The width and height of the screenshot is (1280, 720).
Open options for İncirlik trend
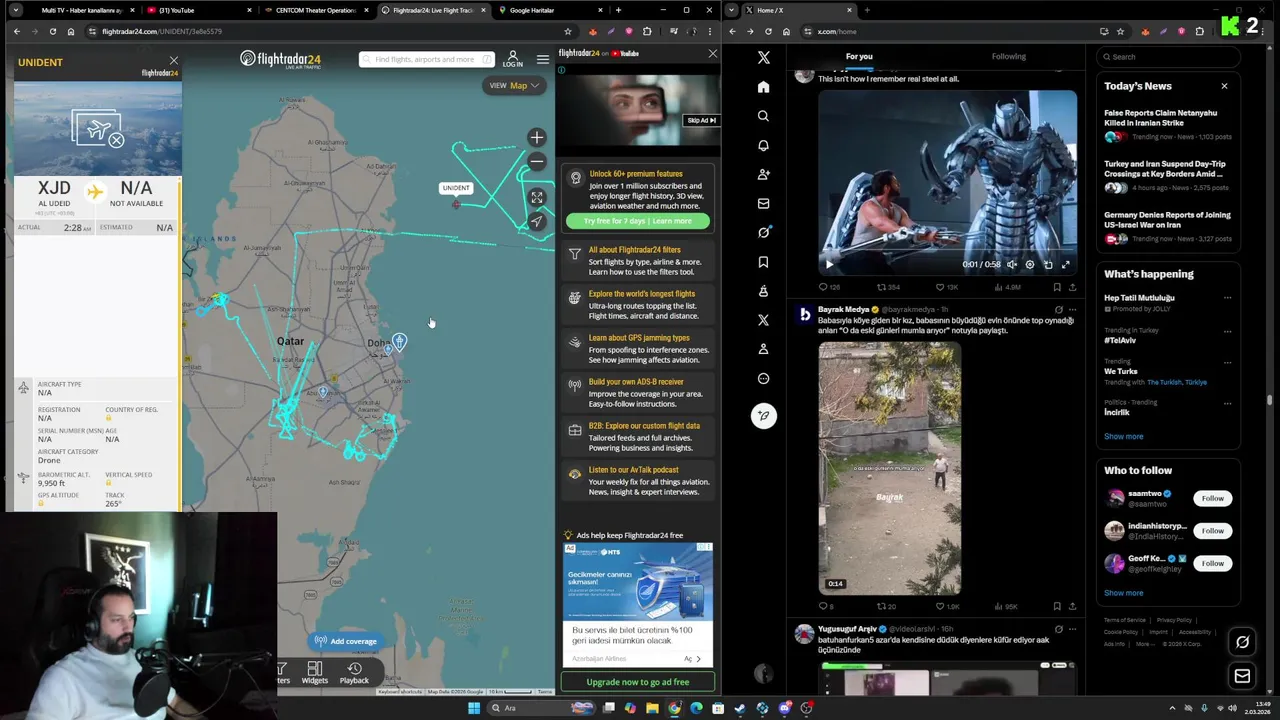click(1227, 402)
